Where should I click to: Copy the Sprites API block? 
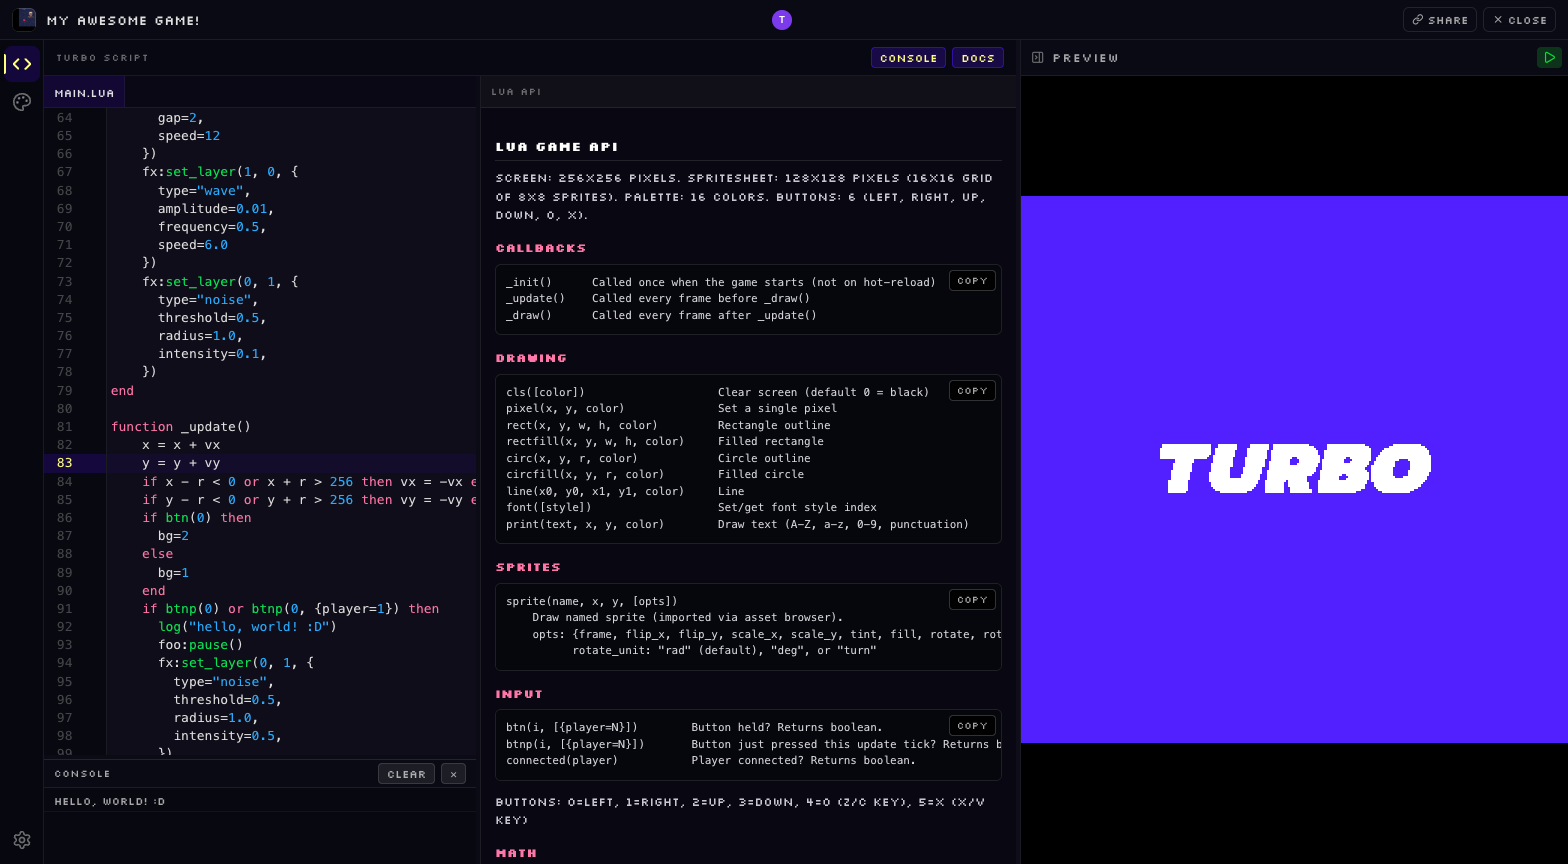click(972, 600)
